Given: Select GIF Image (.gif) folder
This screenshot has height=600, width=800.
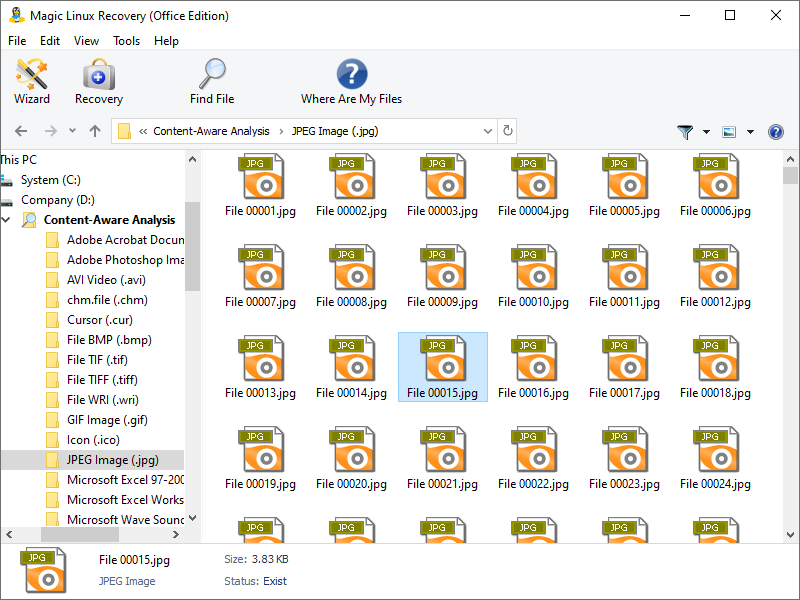Looking at the screenshot, I should (x=107, y=420).
